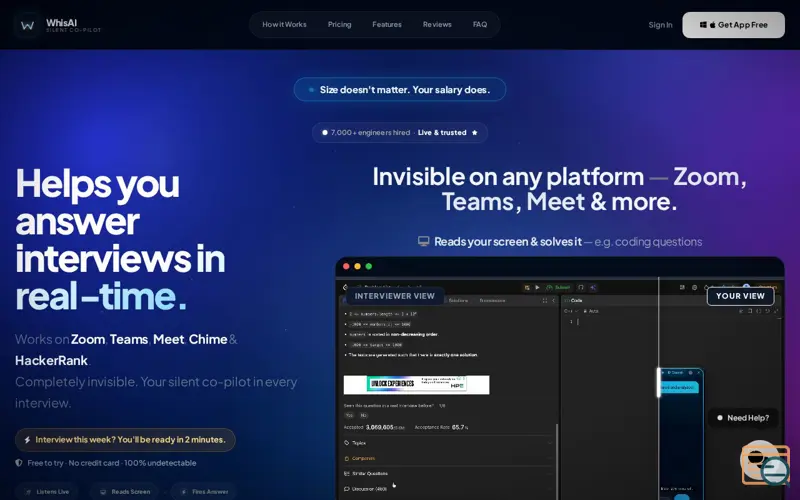800x500 pixels.
Task: Click the fullscreen icon in the description panel header
Action: [545, 301]
